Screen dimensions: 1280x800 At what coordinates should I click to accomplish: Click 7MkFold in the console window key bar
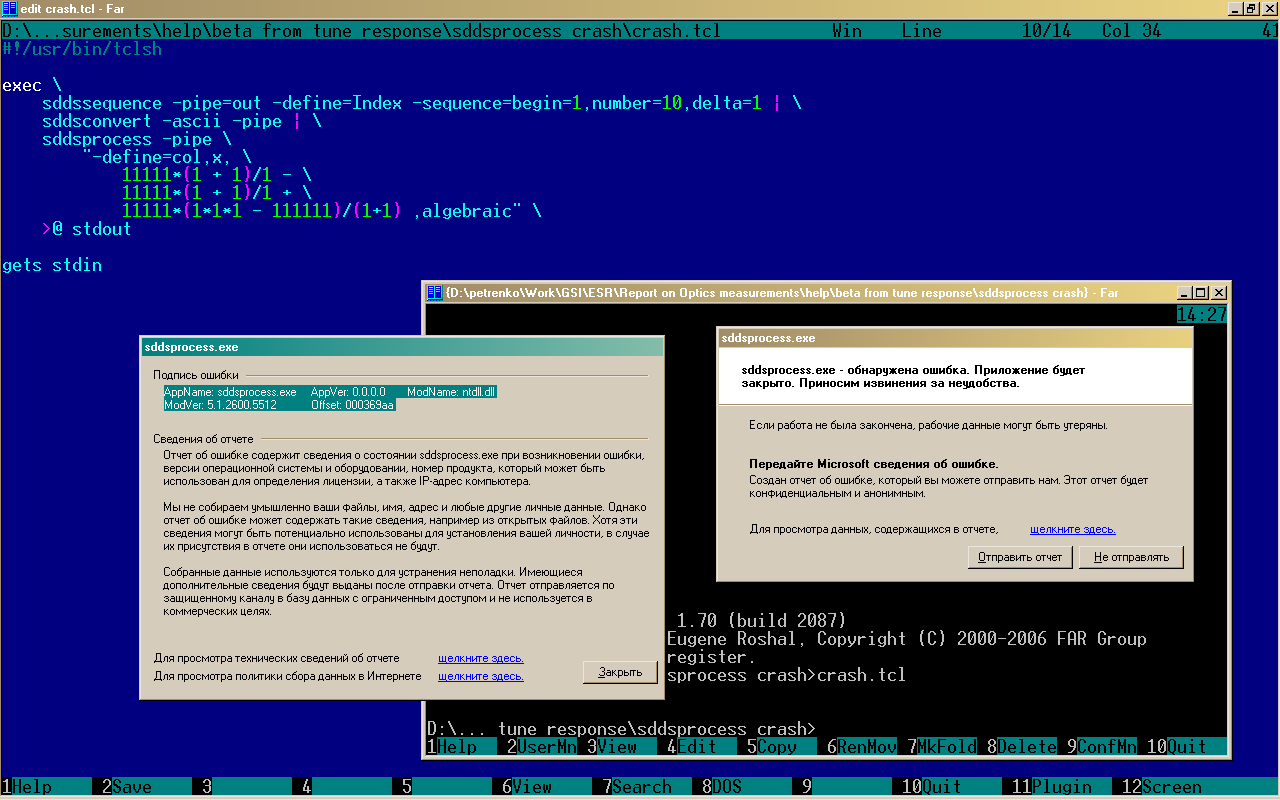pos(942,746)
